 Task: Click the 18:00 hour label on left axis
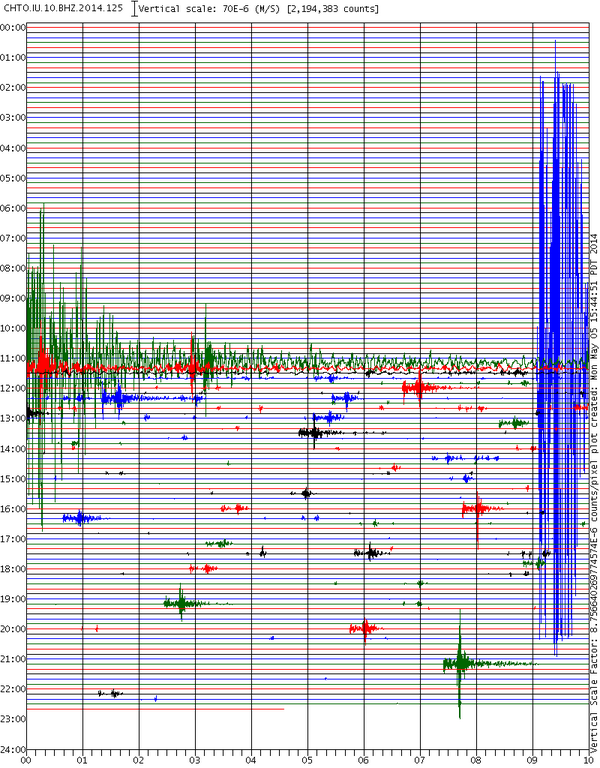[12, 569]
